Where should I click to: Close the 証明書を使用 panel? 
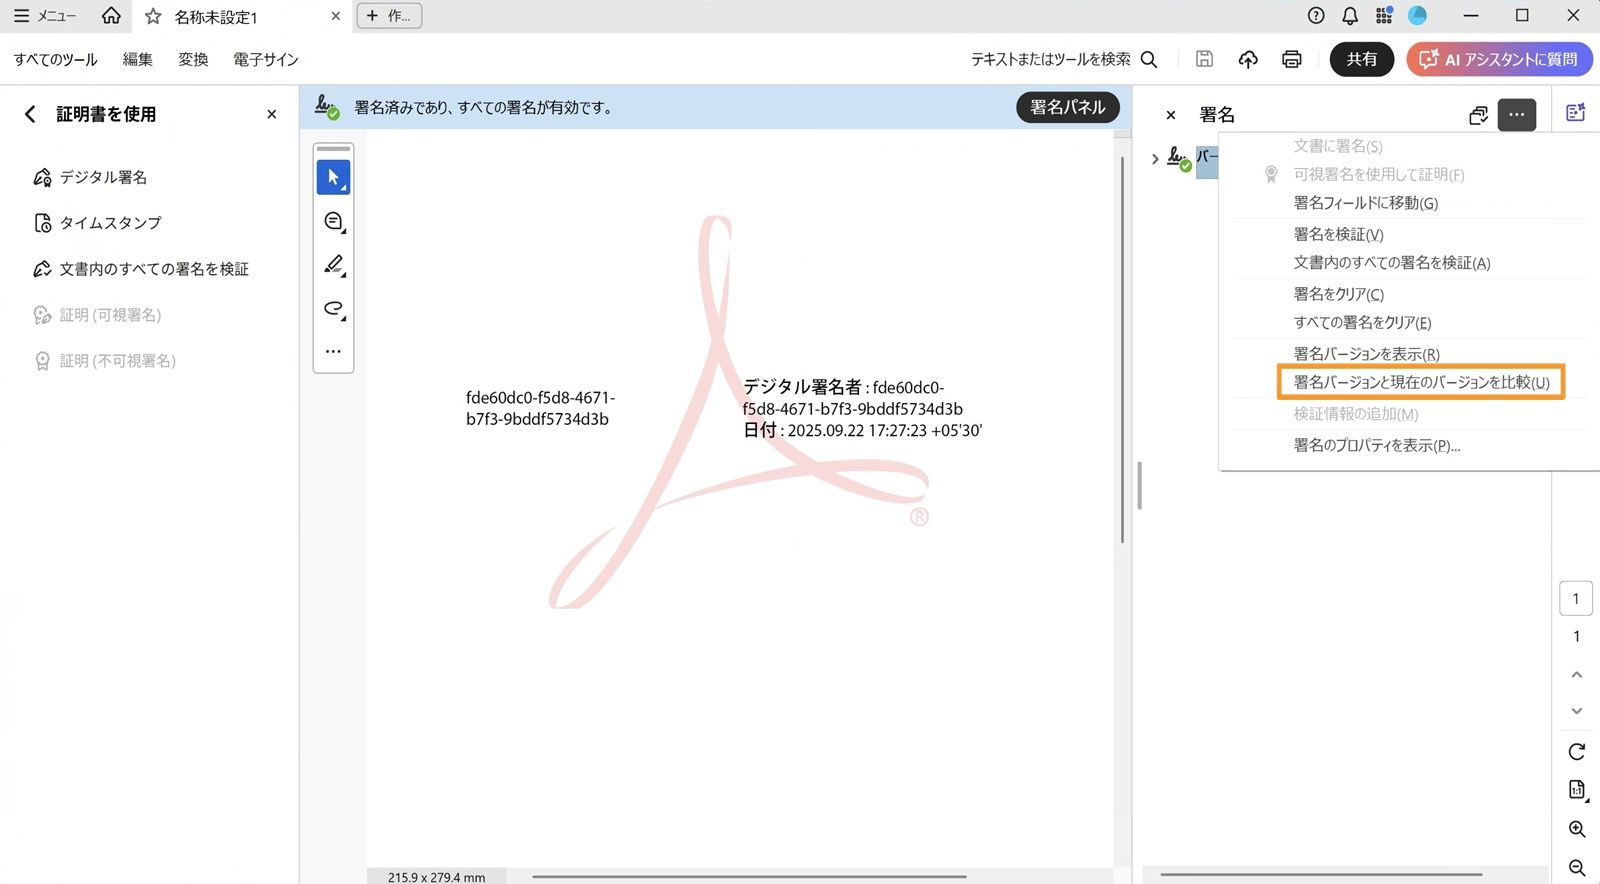pos(271,114)
